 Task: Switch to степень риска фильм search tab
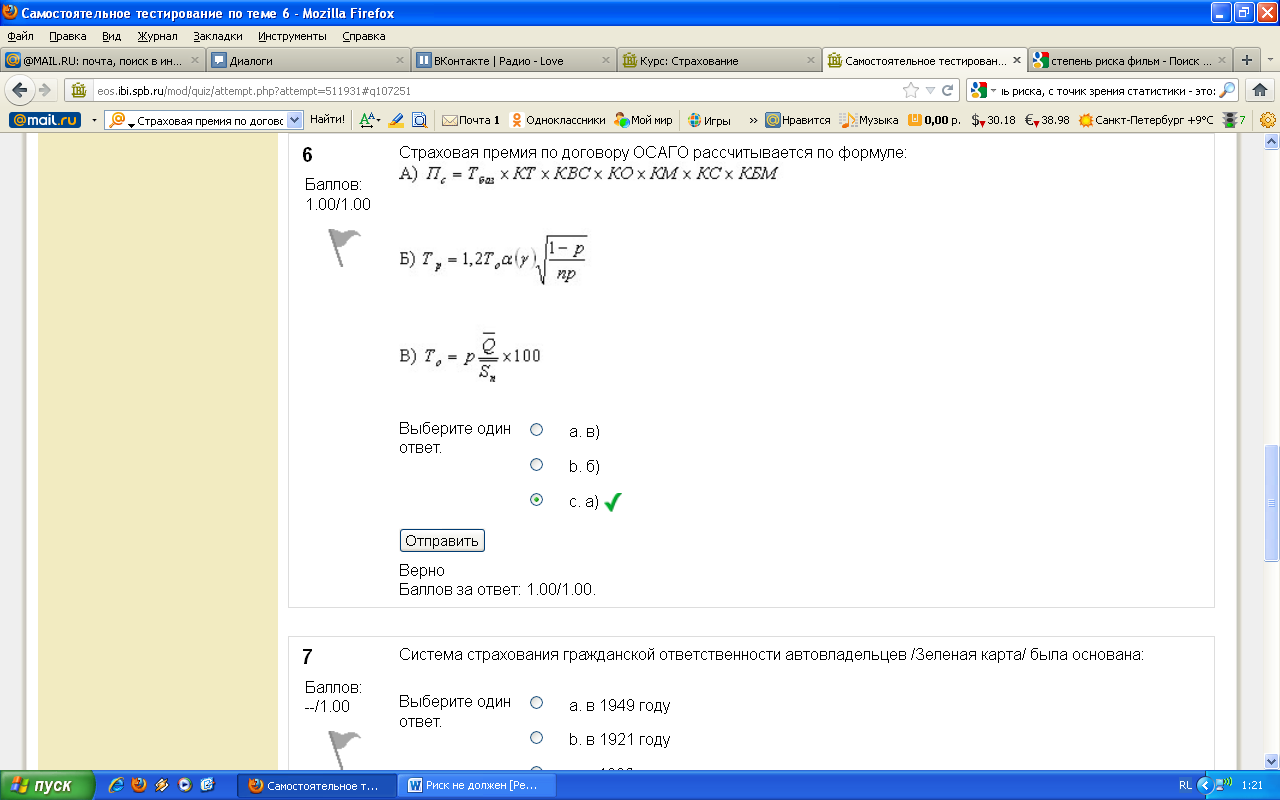tap(1129, 60)
